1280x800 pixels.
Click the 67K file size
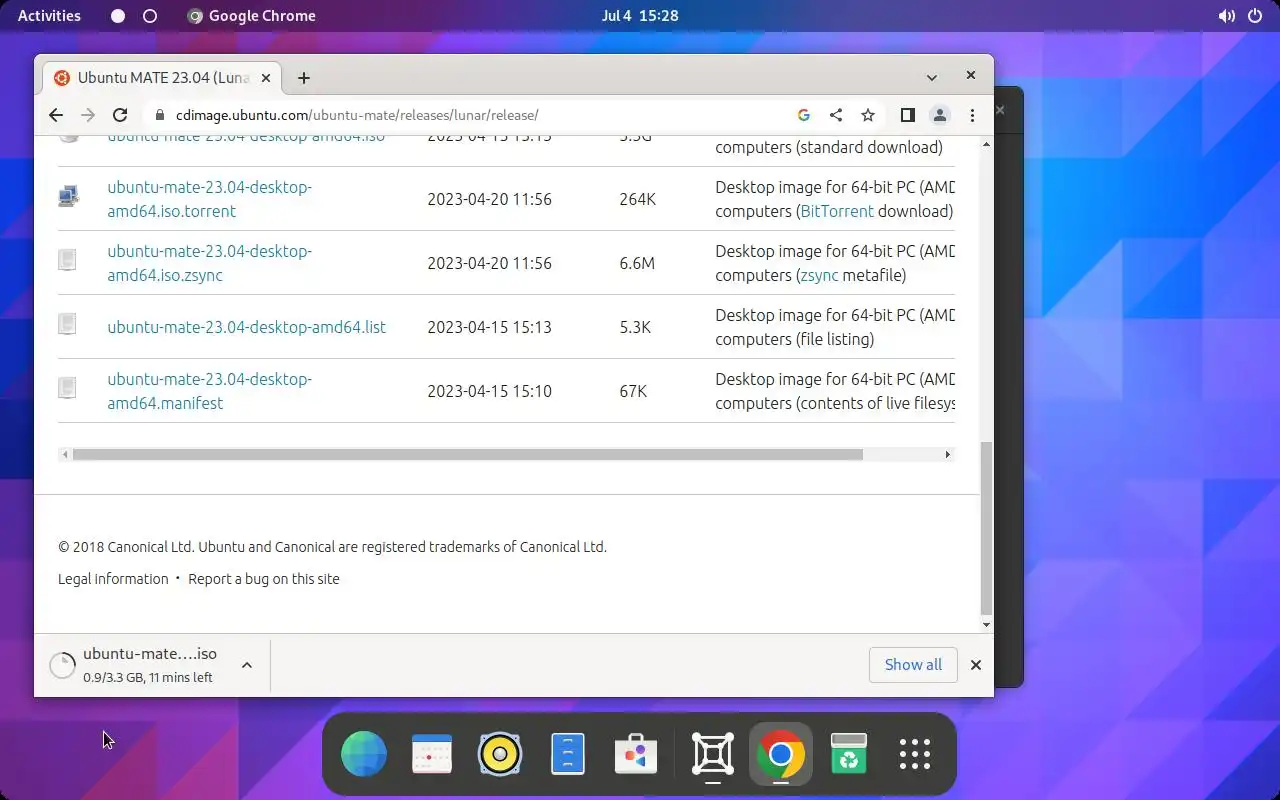pyautogui.click(x=633, y=391)
